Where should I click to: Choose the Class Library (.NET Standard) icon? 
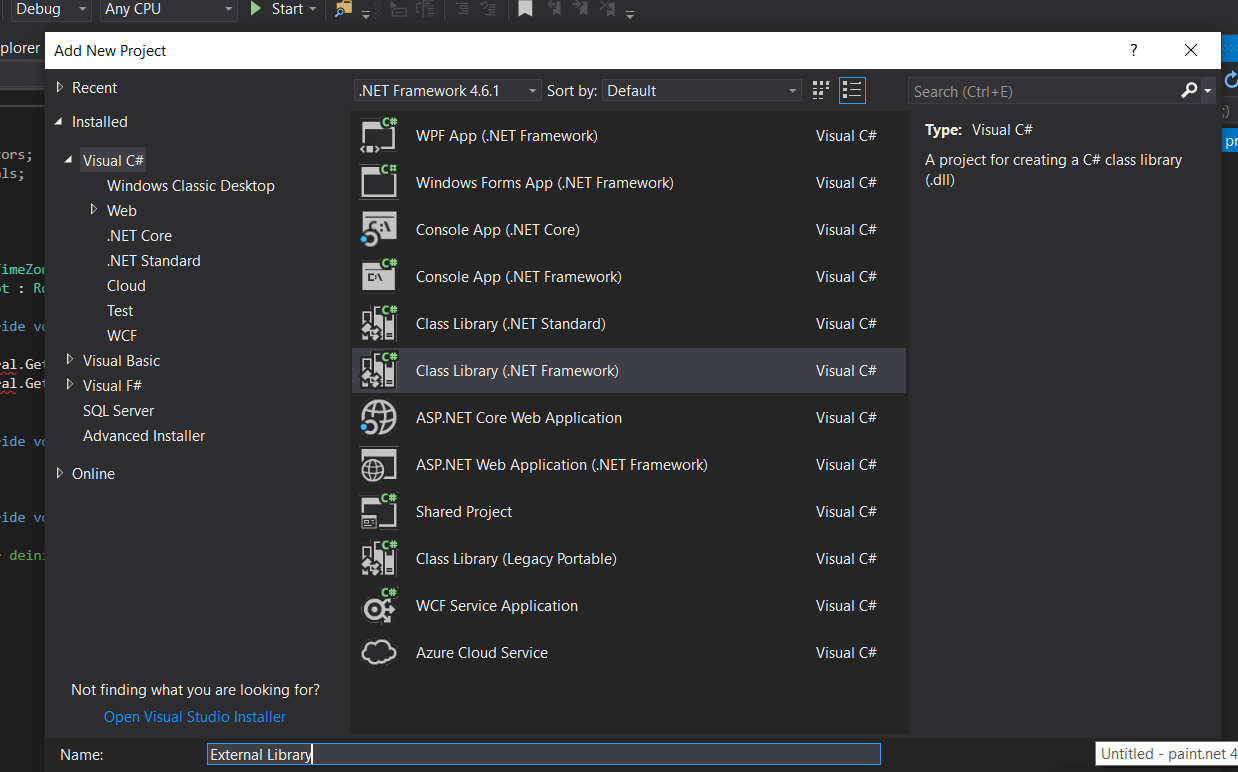(379, 323)
